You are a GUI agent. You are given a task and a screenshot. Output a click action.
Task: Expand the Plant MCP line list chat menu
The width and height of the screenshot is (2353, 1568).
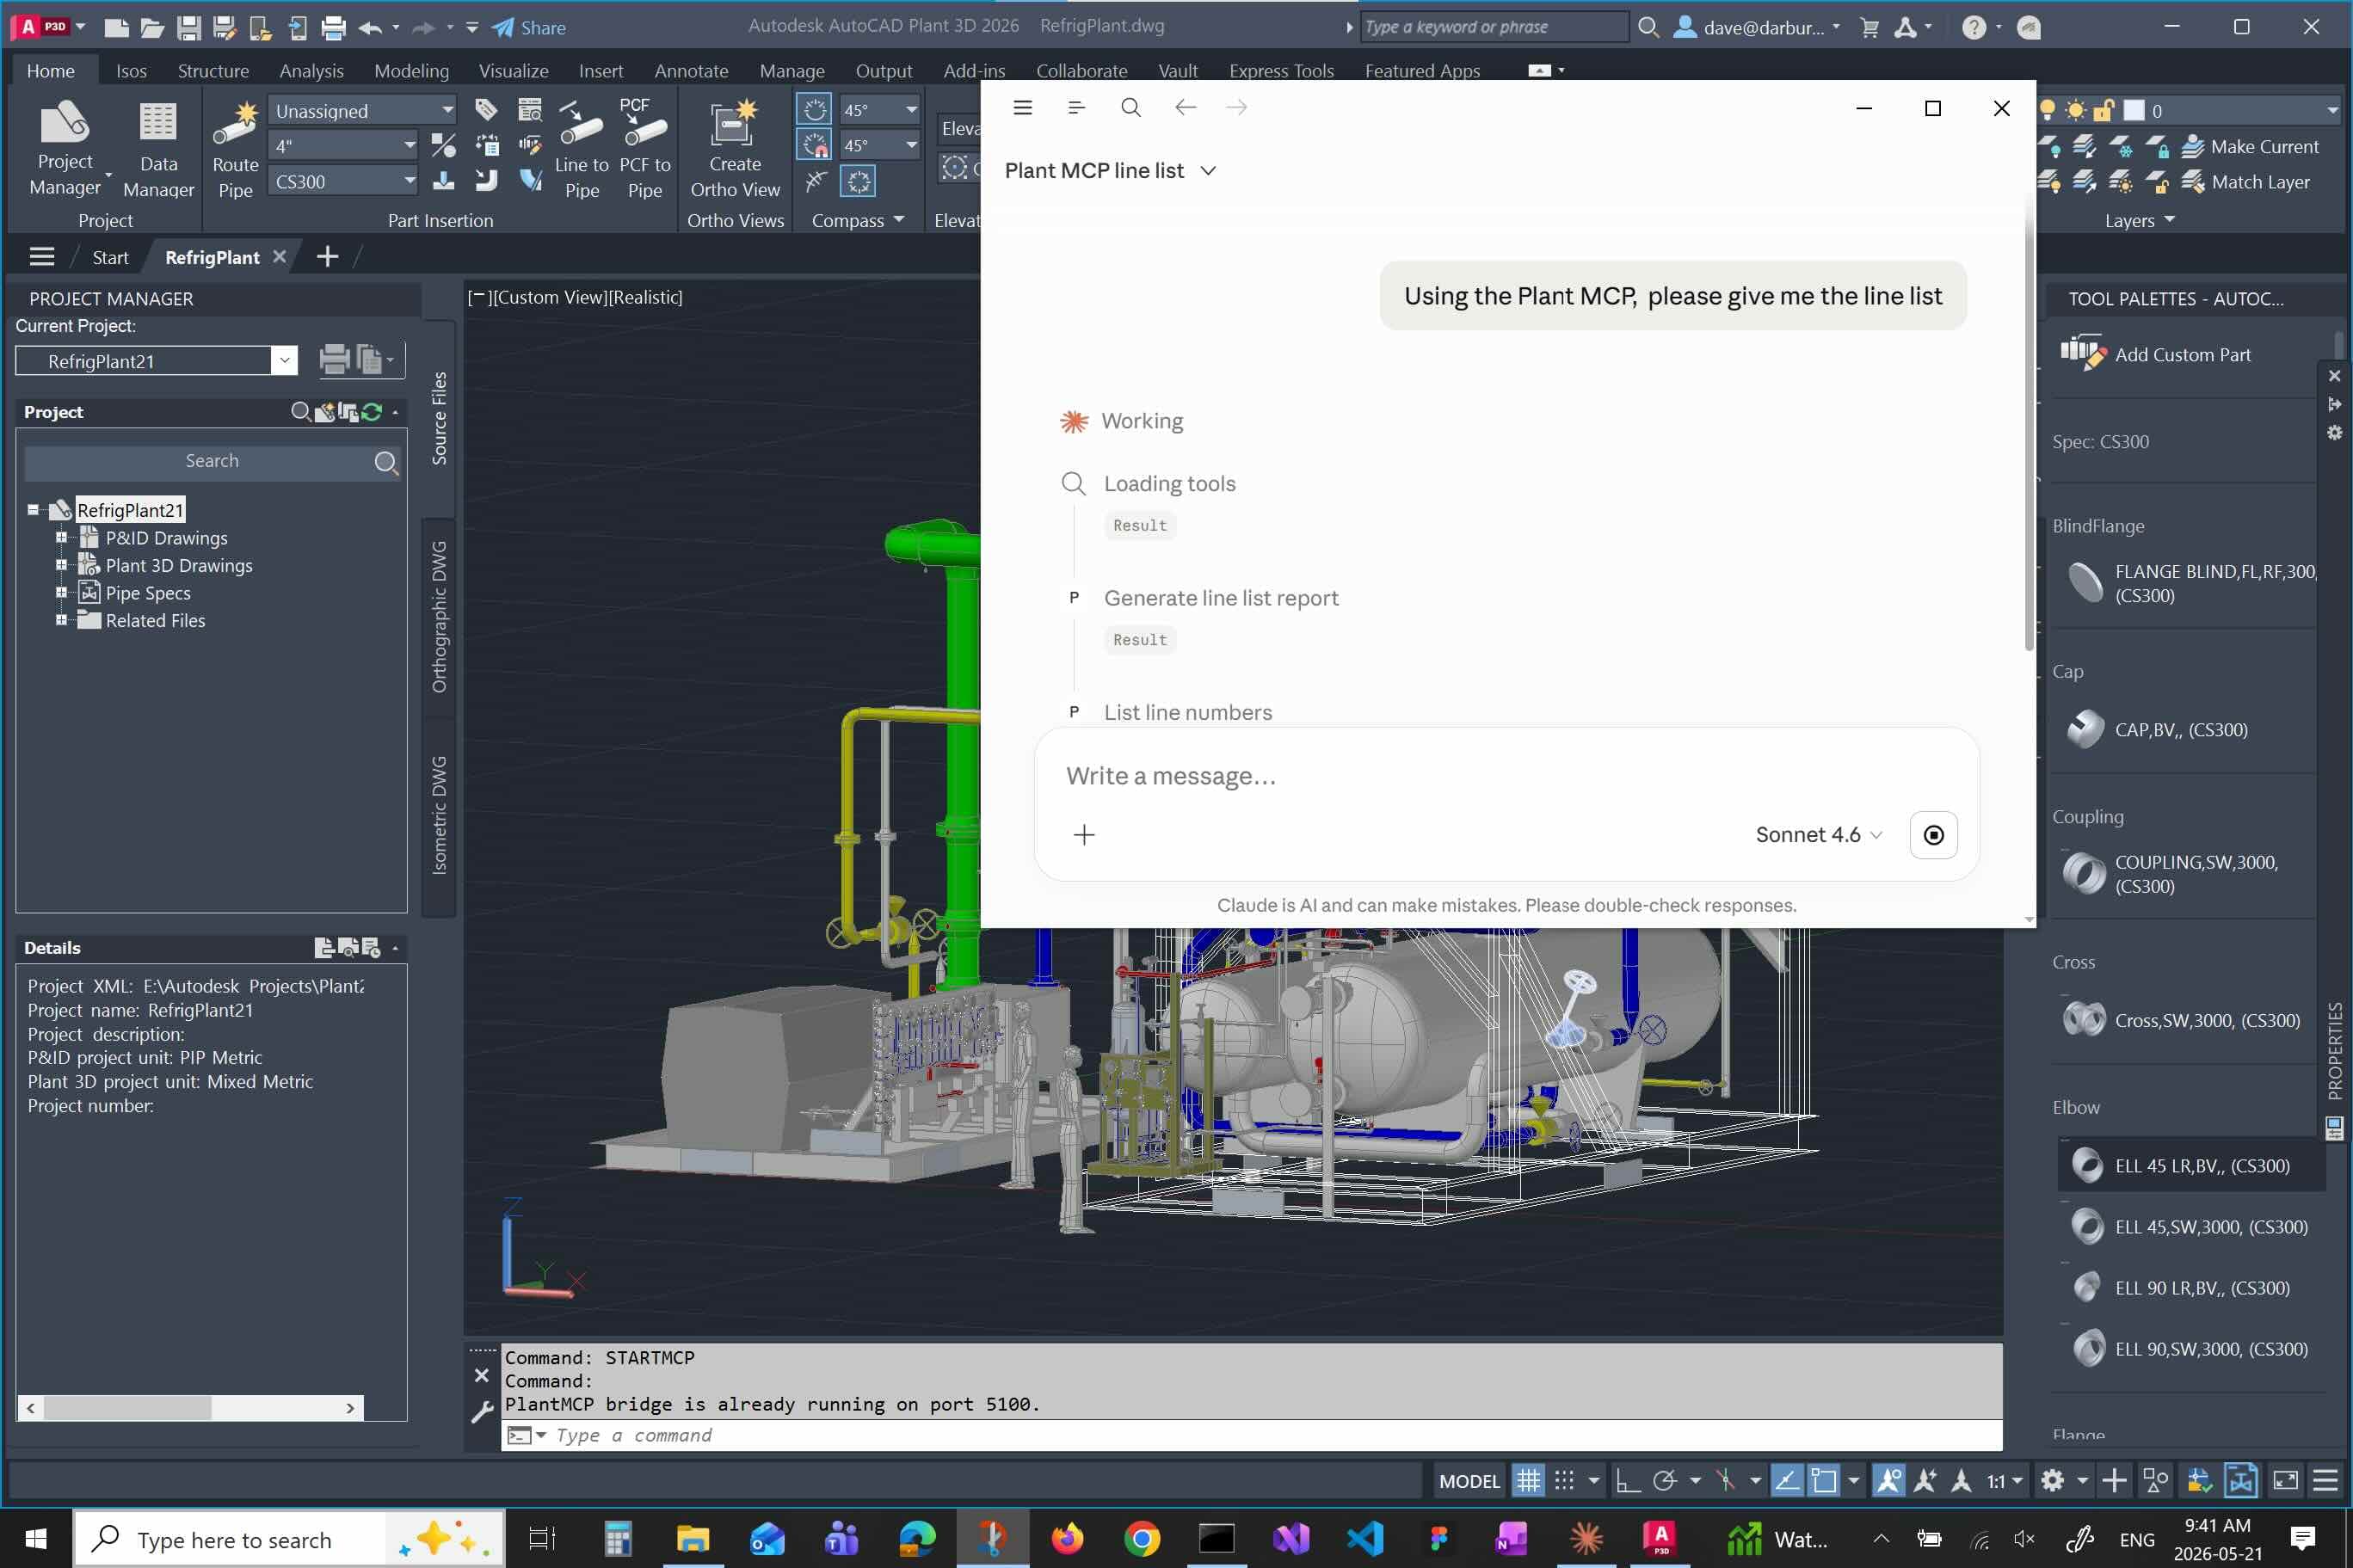1110,170
